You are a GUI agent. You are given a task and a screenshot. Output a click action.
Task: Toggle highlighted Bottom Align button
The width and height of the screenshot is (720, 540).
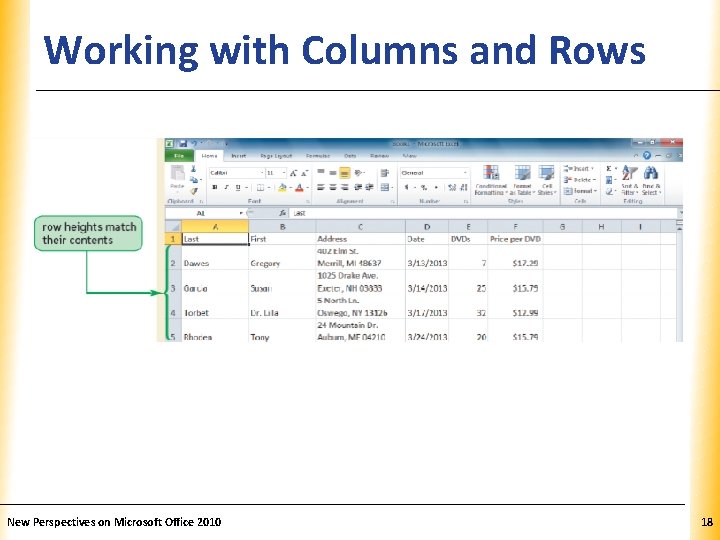tap(344, 173)
